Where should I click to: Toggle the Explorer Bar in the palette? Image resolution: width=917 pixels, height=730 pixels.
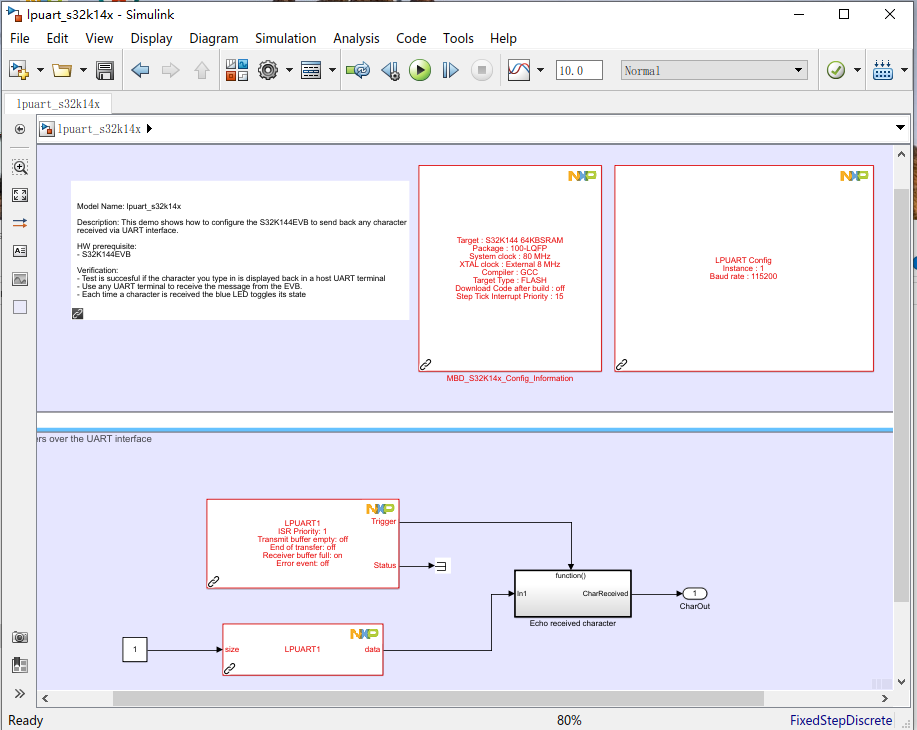(20, 129)
